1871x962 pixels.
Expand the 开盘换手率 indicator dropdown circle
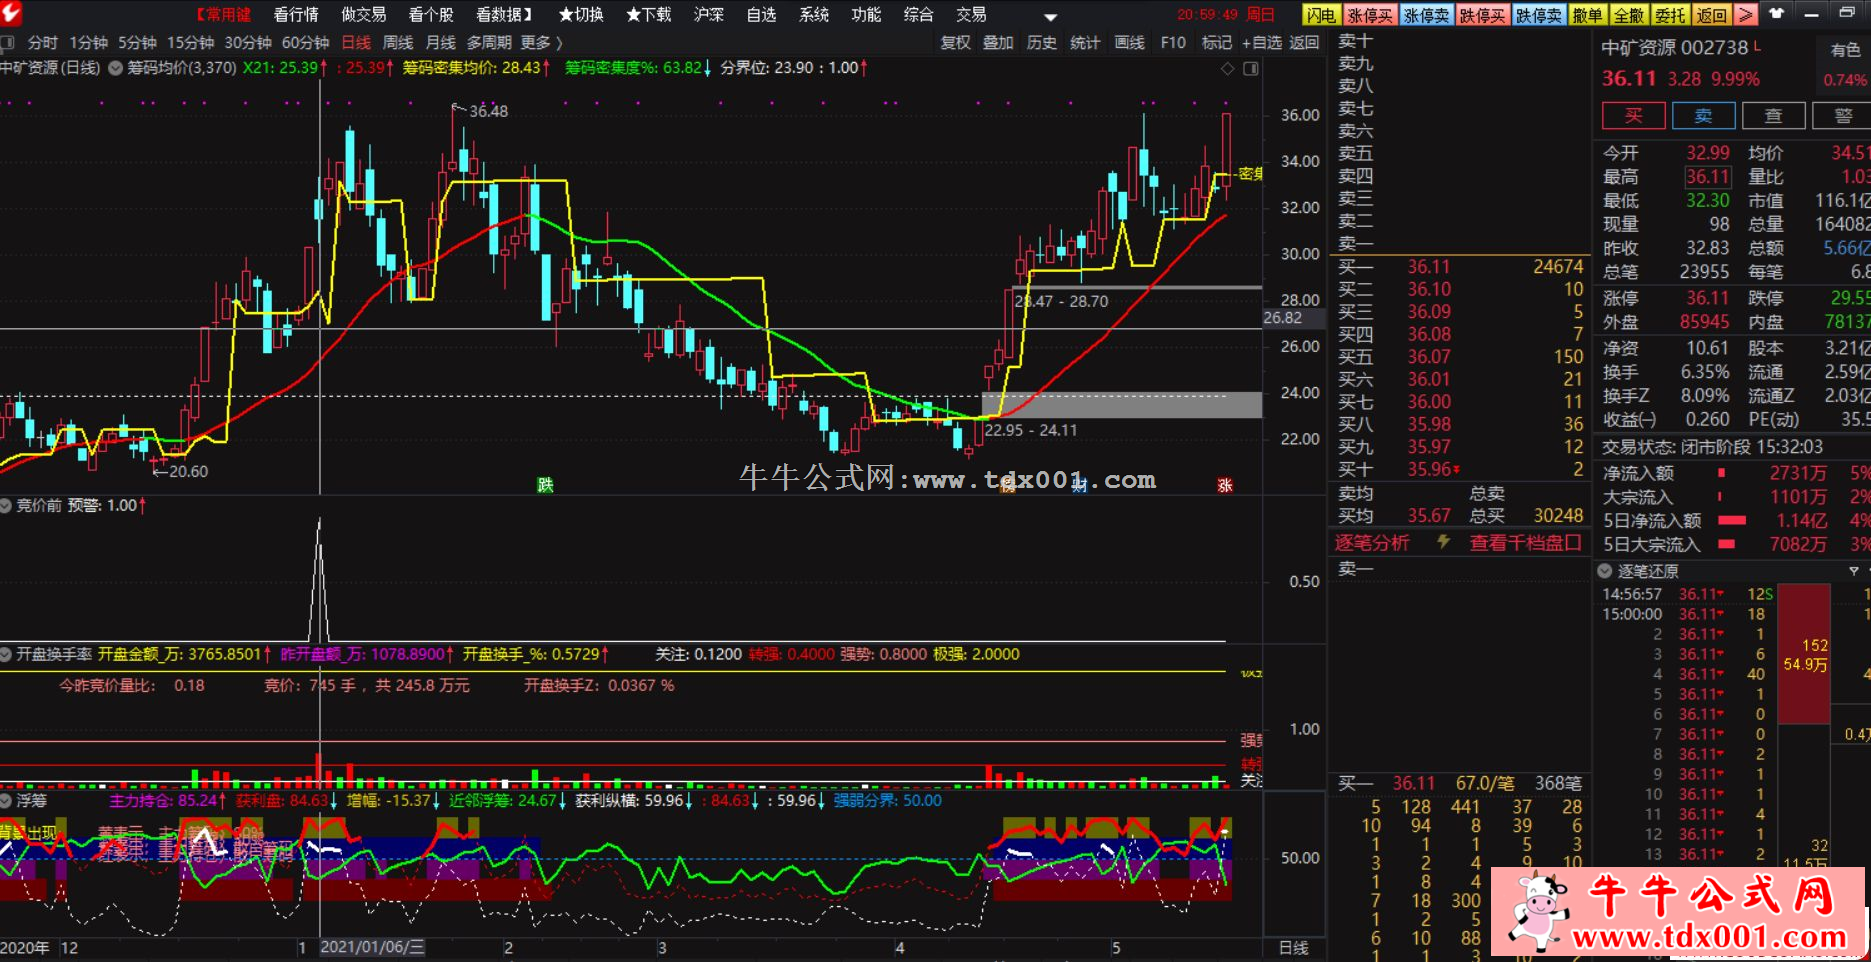7,654
